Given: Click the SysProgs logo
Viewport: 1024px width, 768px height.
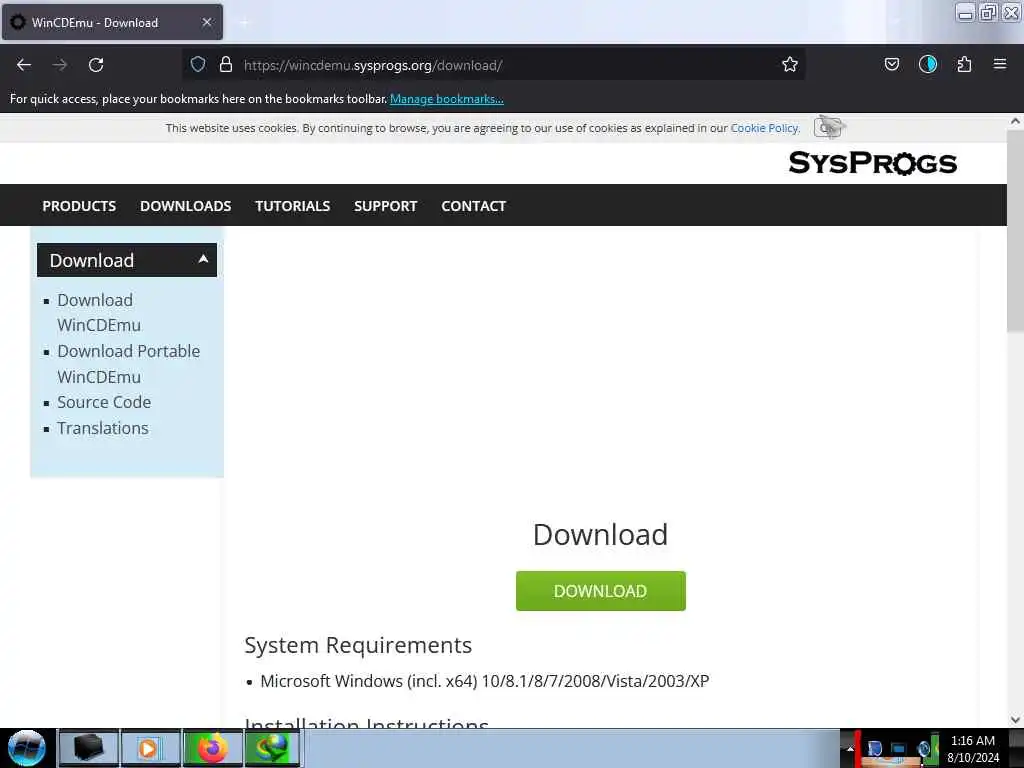Looking at the screenshot, I should 872,163.
